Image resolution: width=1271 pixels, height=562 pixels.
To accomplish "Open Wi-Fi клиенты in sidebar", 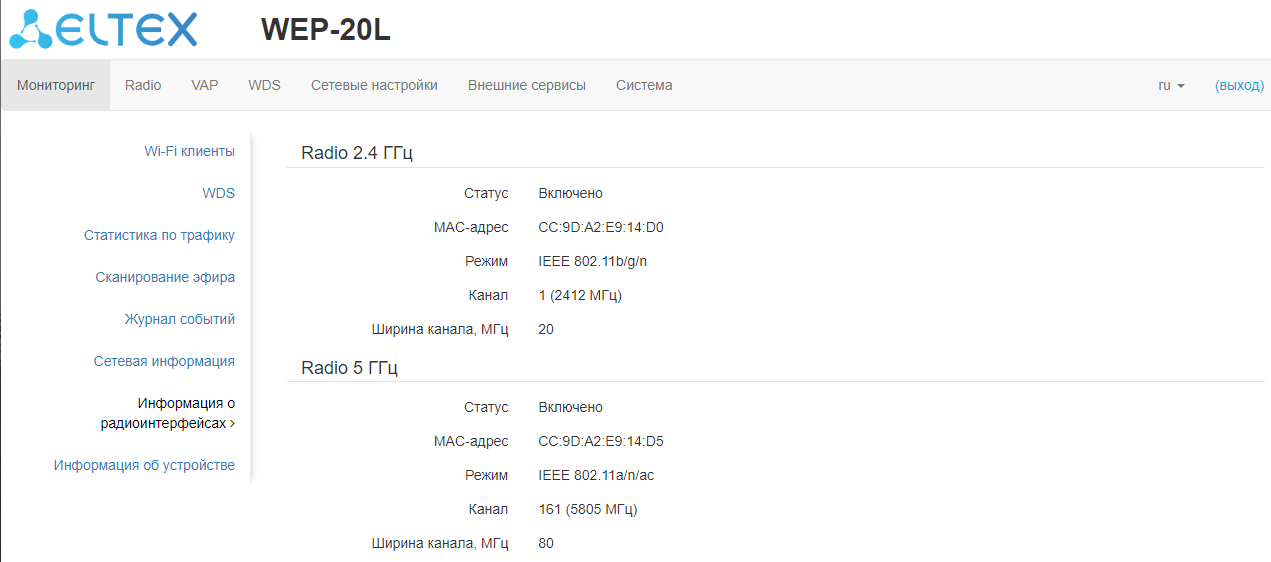I will pos(189,152).
